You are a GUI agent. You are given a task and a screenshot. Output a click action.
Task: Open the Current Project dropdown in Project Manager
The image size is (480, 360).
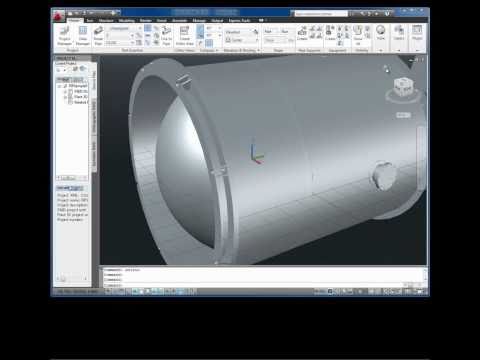click(62, 69)
